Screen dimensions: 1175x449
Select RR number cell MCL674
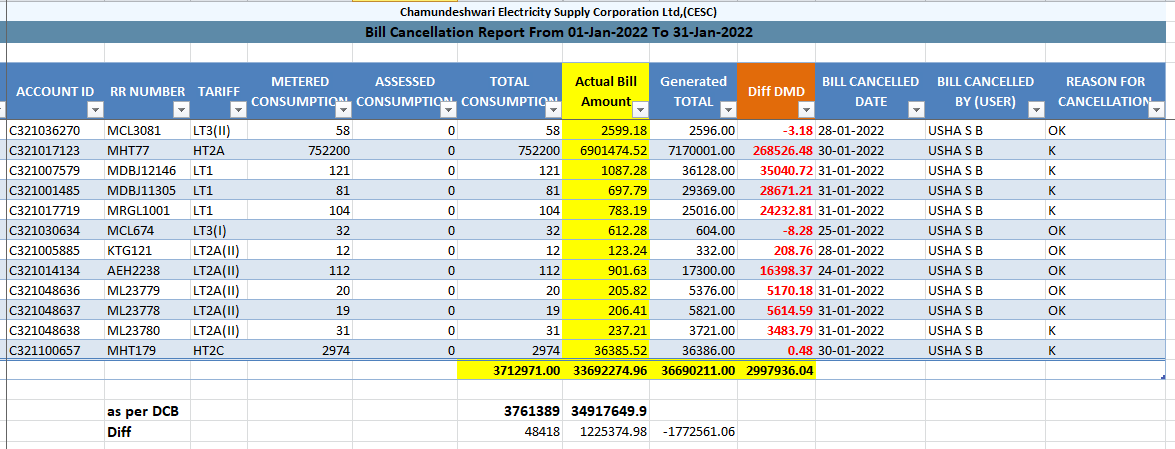pyautogui.click(x=147, y=230)
